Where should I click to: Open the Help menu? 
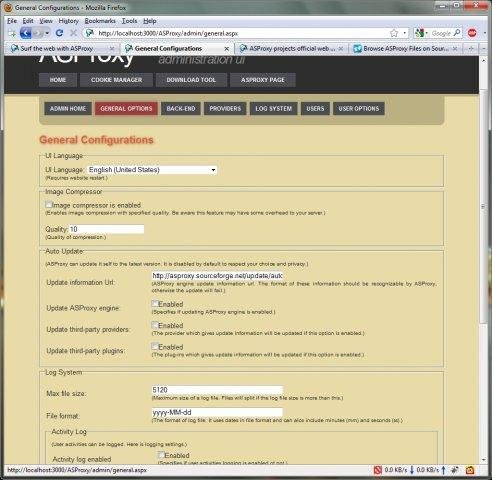[150, 21]
